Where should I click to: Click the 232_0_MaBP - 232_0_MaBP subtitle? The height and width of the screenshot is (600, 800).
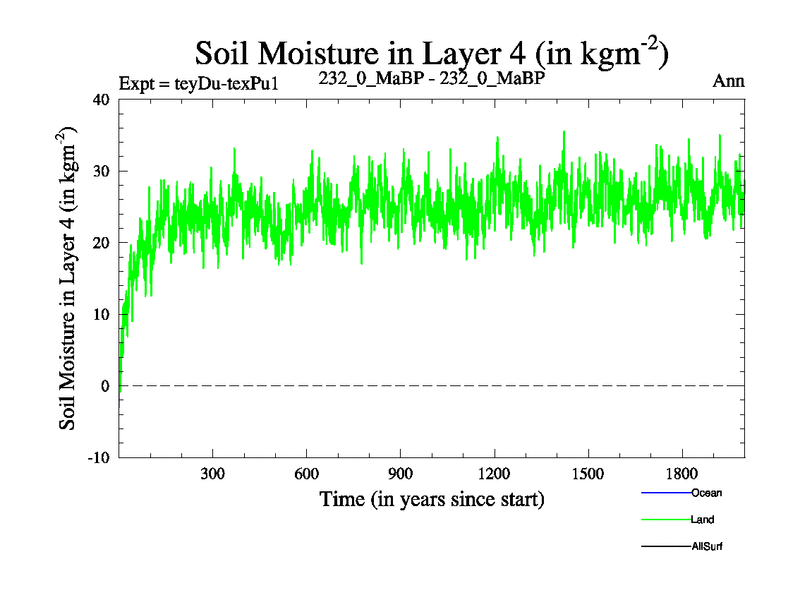click(431, 77)
